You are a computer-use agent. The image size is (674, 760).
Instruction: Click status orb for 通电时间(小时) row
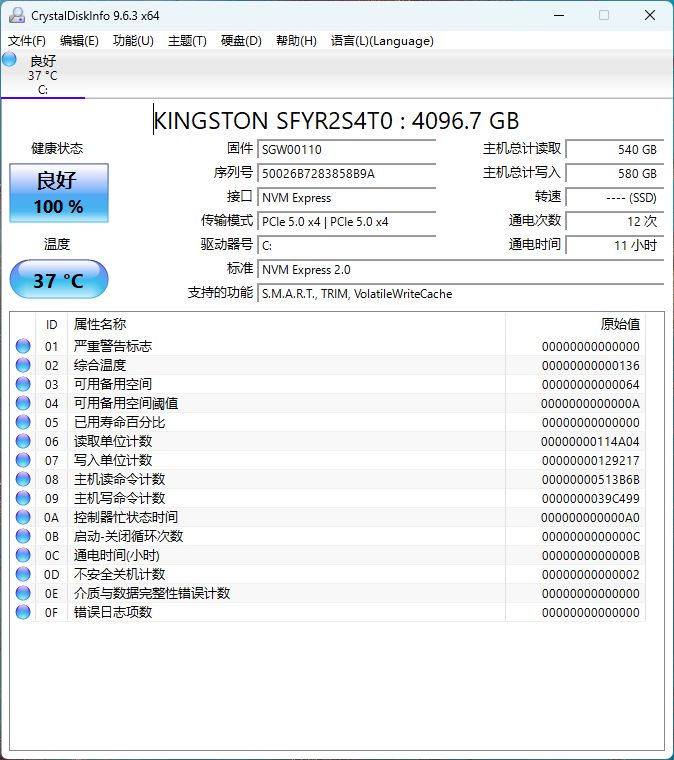[x=23, y=555]
